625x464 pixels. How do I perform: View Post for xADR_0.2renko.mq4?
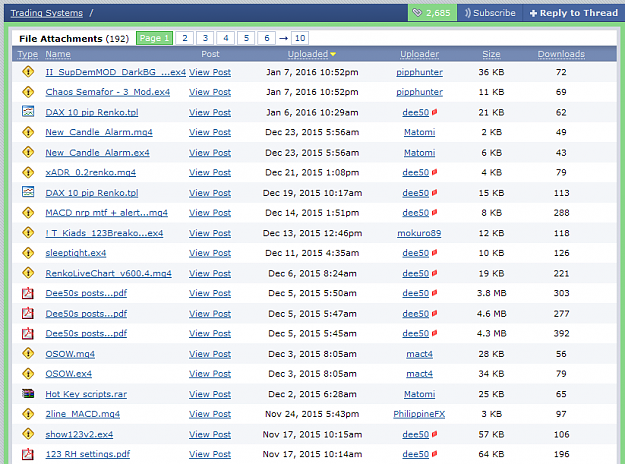pyautogui.click(x=210, y=172)
